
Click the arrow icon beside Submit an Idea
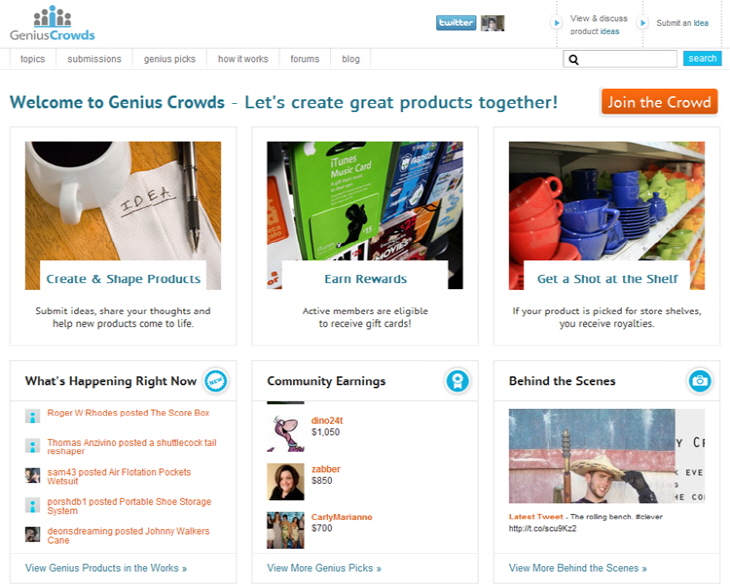pyautogui.click(x=642, y=22)
